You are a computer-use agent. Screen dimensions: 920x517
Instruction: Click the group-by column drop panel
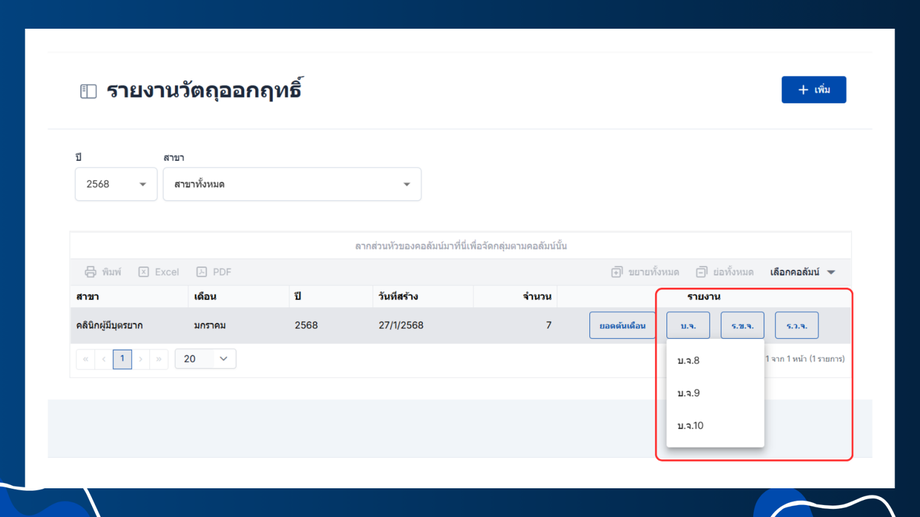pyautogui.click(x=461, y=245)
